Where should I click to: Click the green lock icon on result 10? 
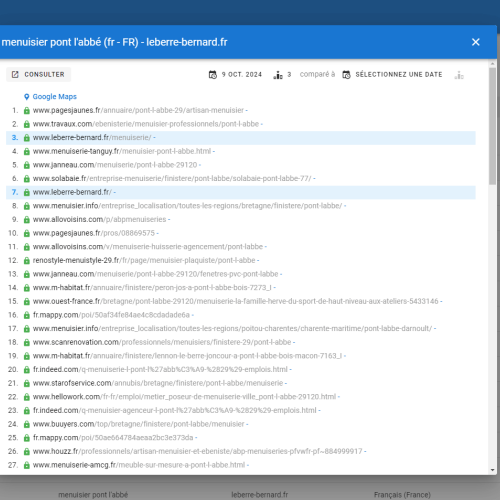[27, 234]
